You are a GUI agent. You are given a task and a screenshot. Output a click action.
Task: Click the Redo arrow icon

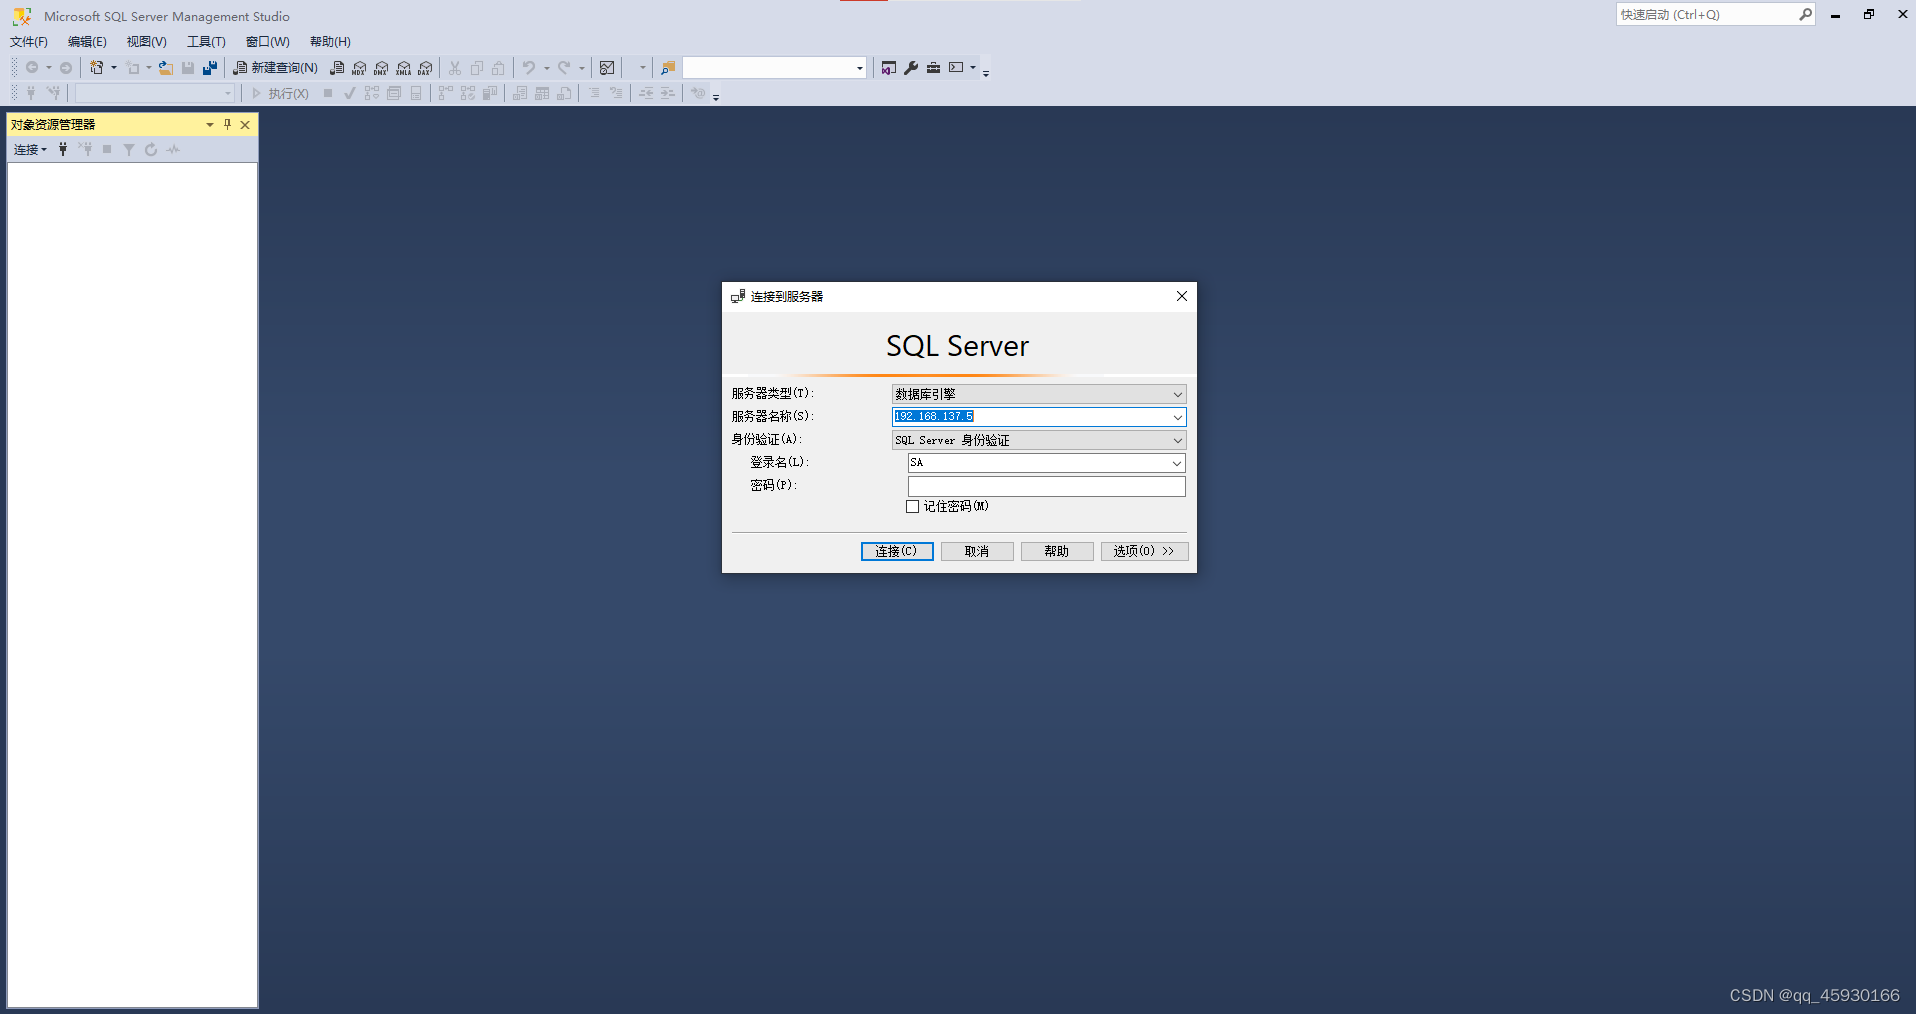click(x=564, y=68)
